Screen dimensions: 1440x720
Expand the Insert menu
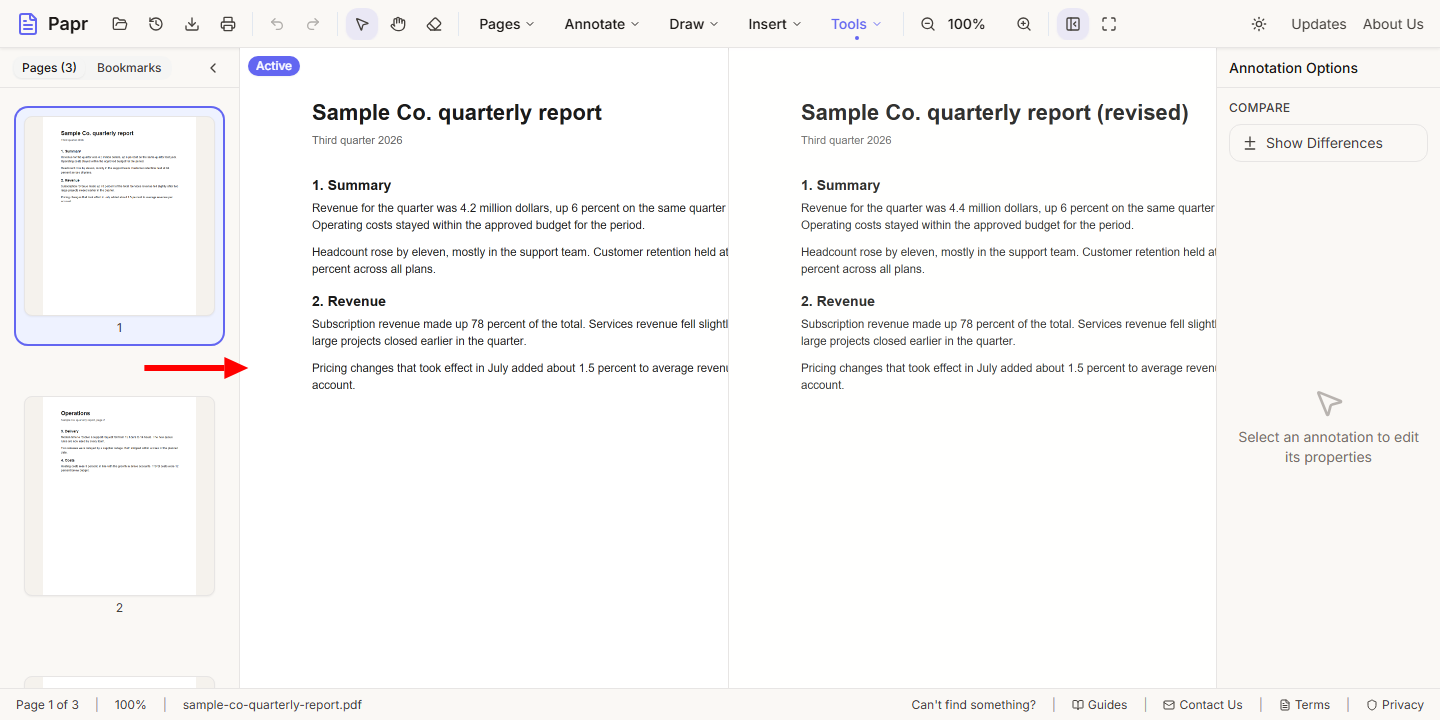775,24
